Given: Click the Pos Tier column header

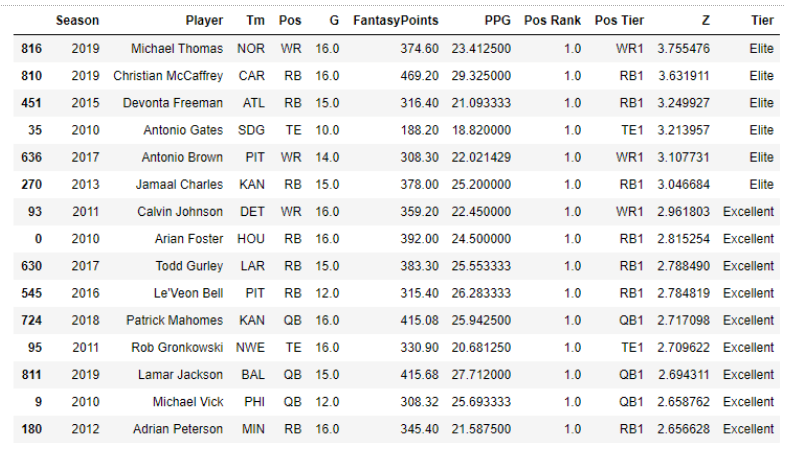Looking at the screenshot, I should pyautogui.click(x=619, y=21).
